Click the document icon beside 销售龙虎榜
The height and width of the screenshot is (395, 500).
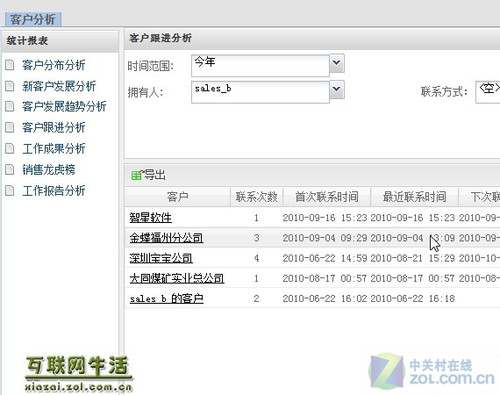tap(10, 170)
